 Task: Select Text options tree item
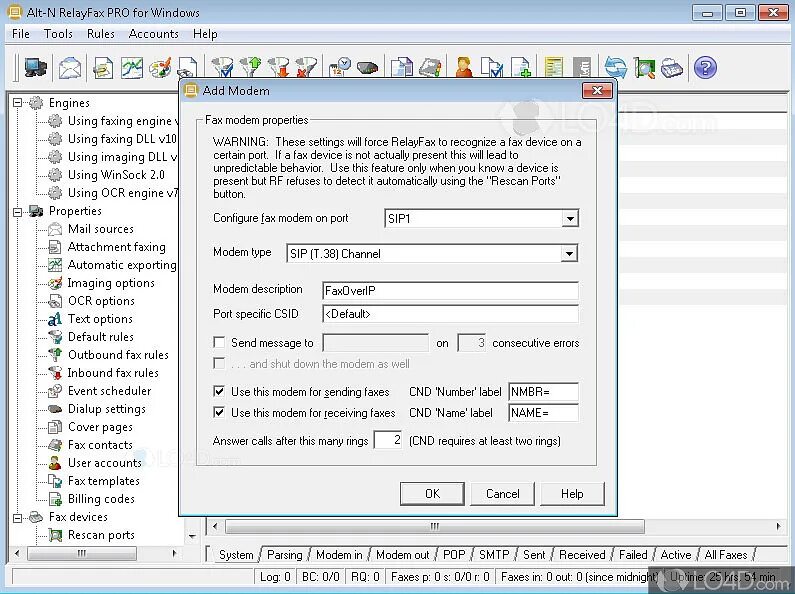pyautogui.click(x=100, y=319)
